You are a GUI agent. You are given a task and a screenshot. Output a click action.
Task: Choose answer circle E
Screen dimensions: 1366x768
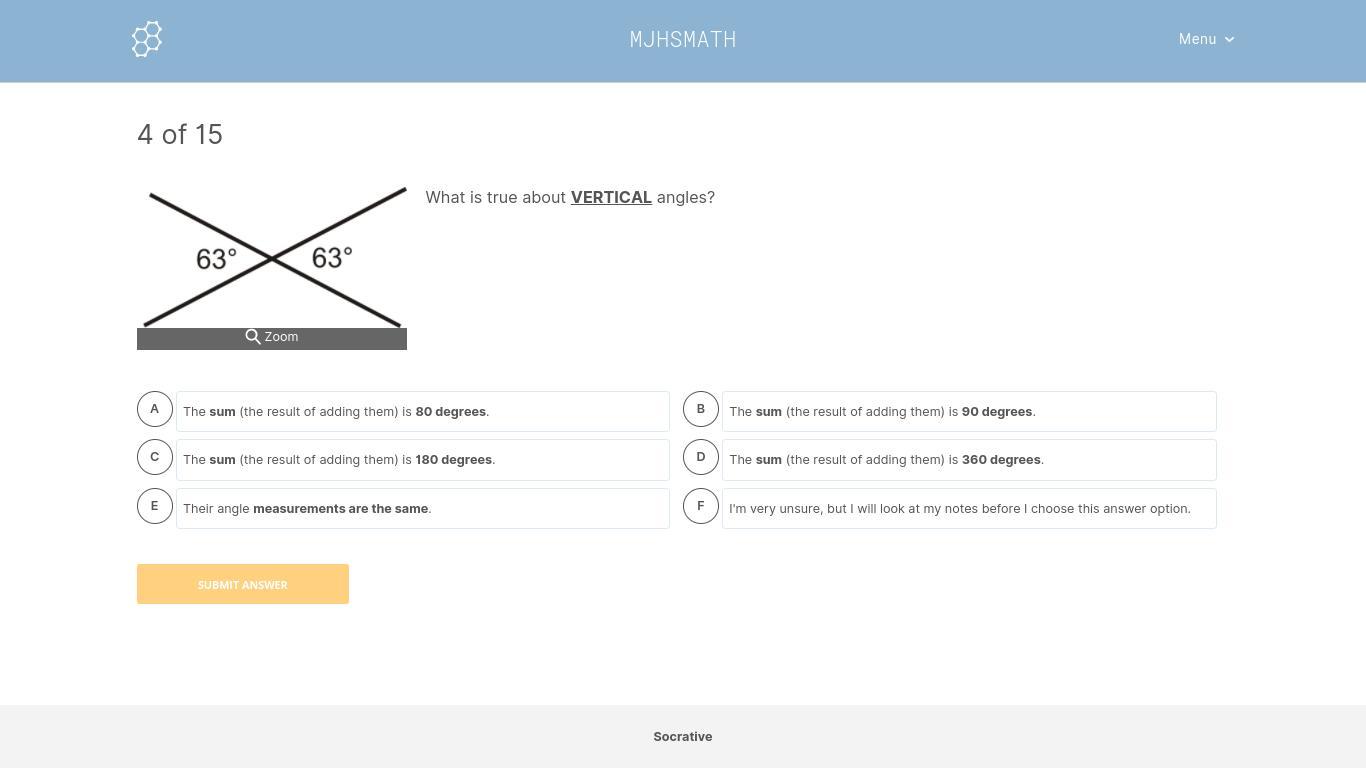pos(155,506)
